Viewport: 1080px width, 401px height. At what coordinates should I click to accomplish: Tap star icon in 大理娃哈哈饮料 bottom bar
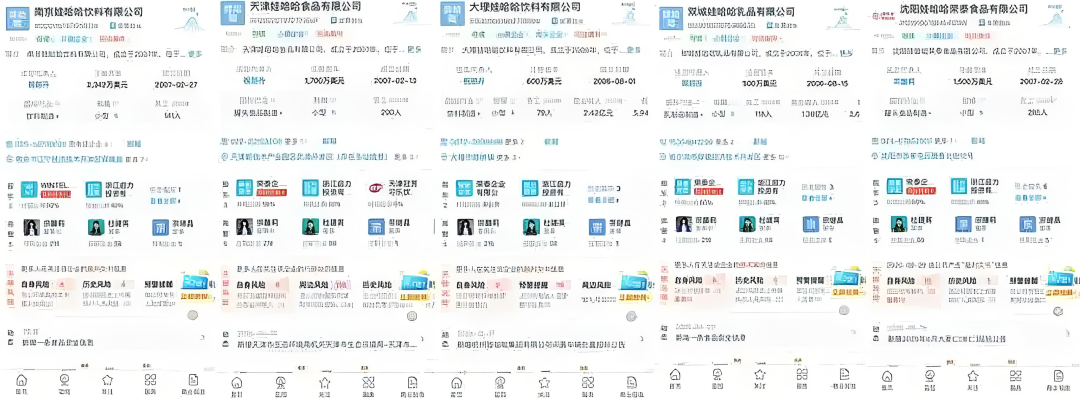click(x=544, y=382)
